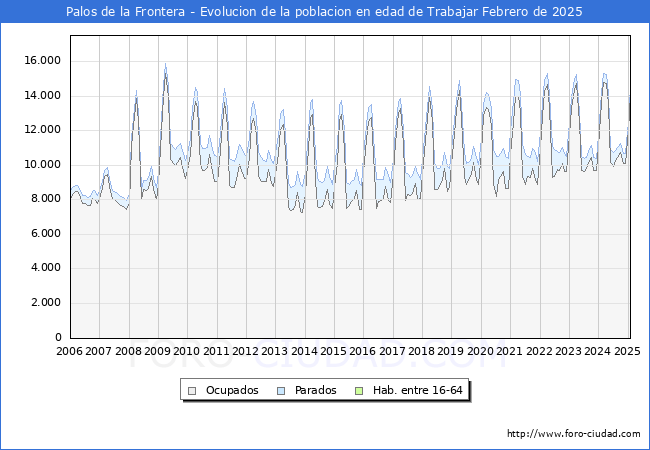Click the 10.000 y-axis label
Image resolution: width=650 pixels, height=450 pixels.
coord(42,165)
